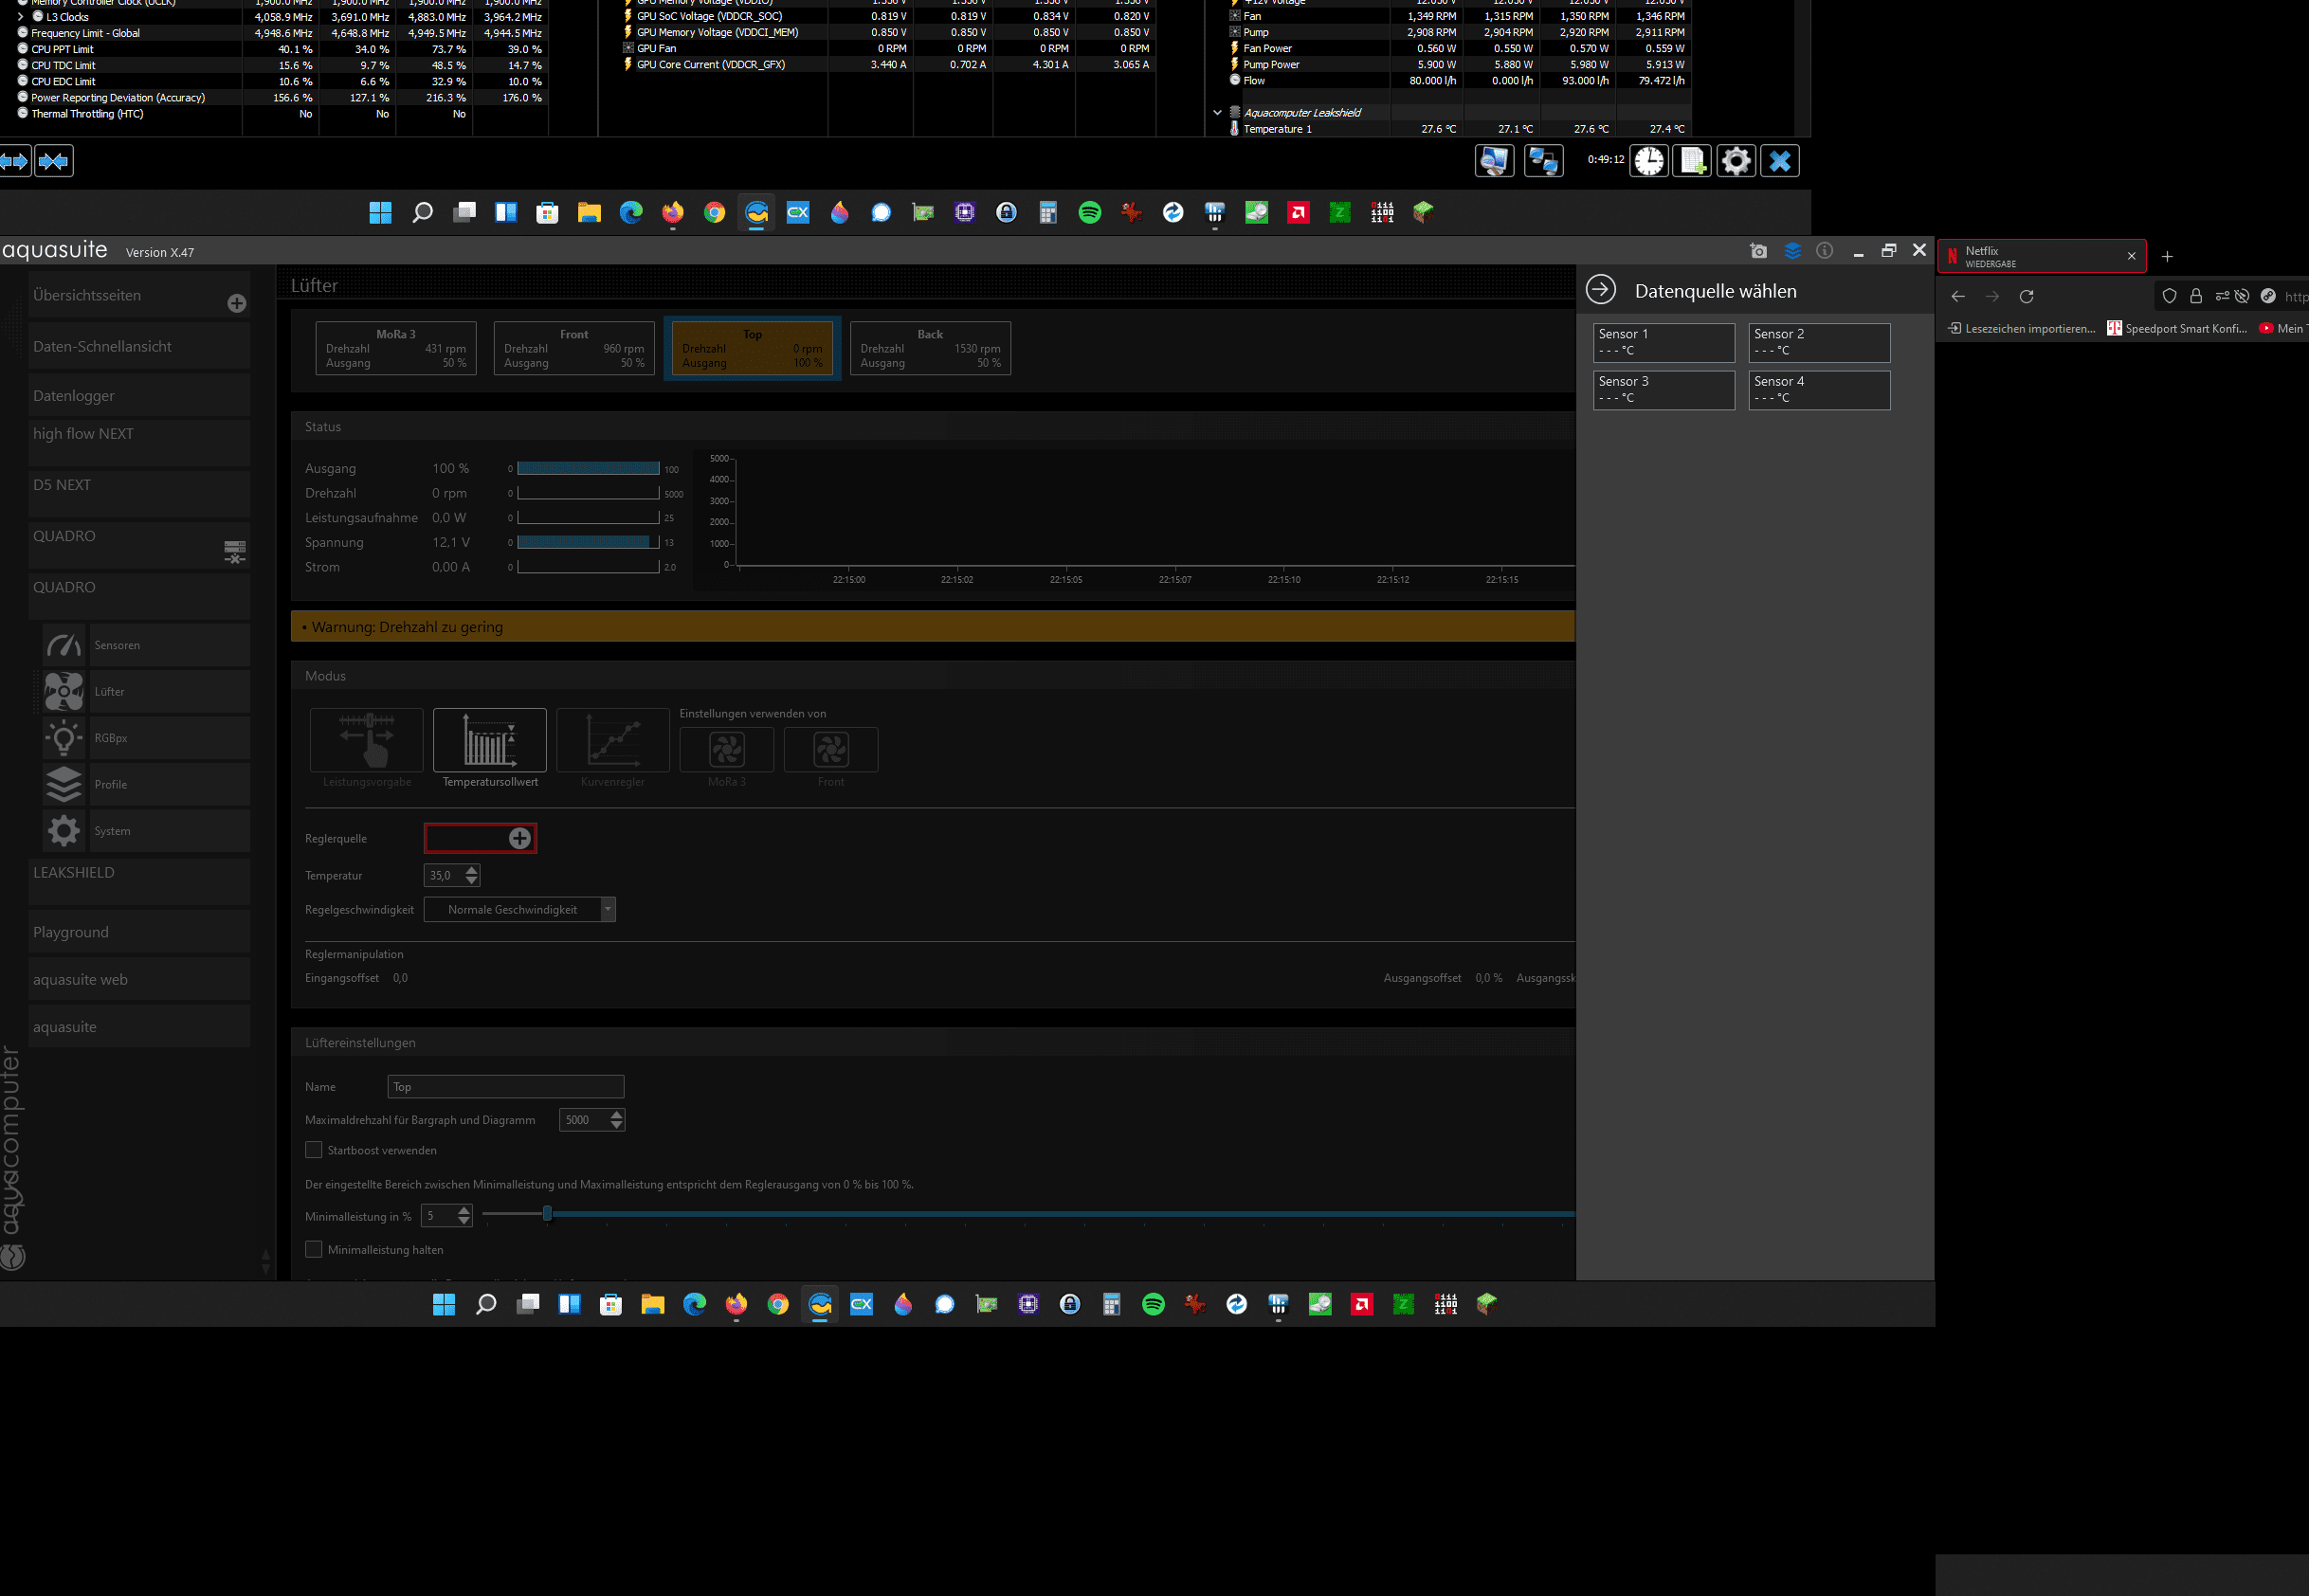Click the info icon in aquasuite title bar

coord(1825,251)
